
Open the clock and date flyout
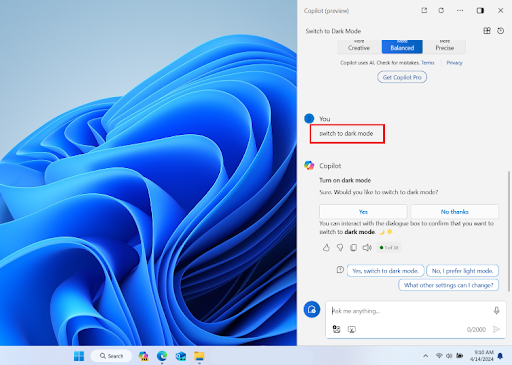482,356
